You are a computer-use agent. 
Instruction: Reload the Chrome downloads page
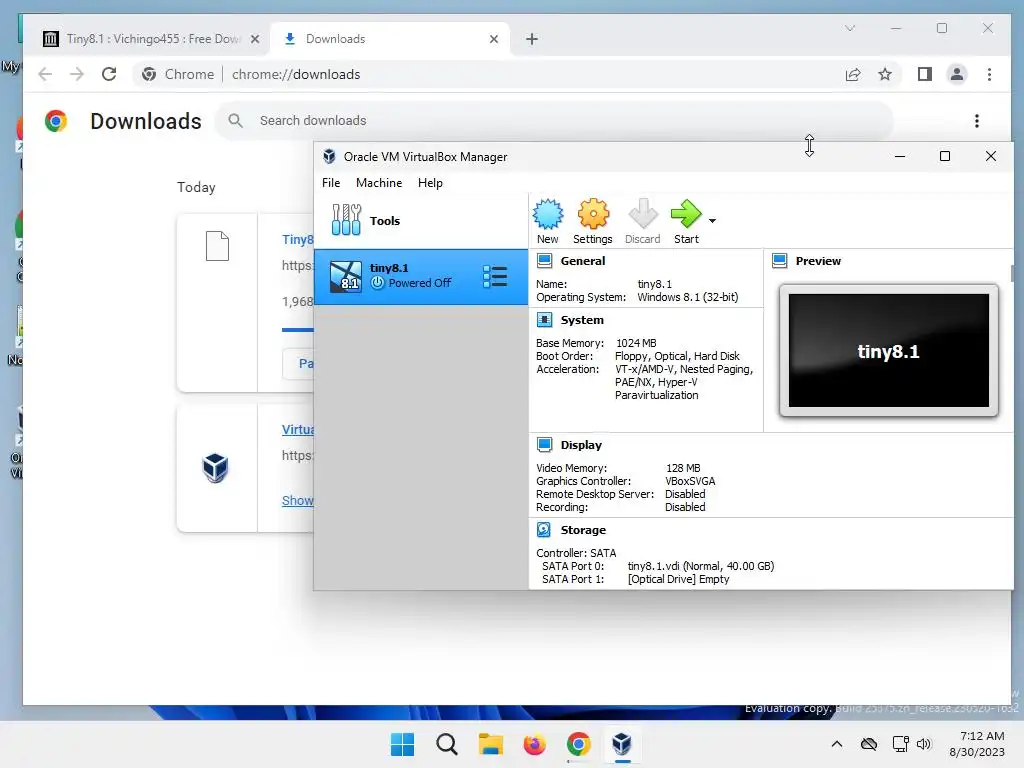click(109, 74)
